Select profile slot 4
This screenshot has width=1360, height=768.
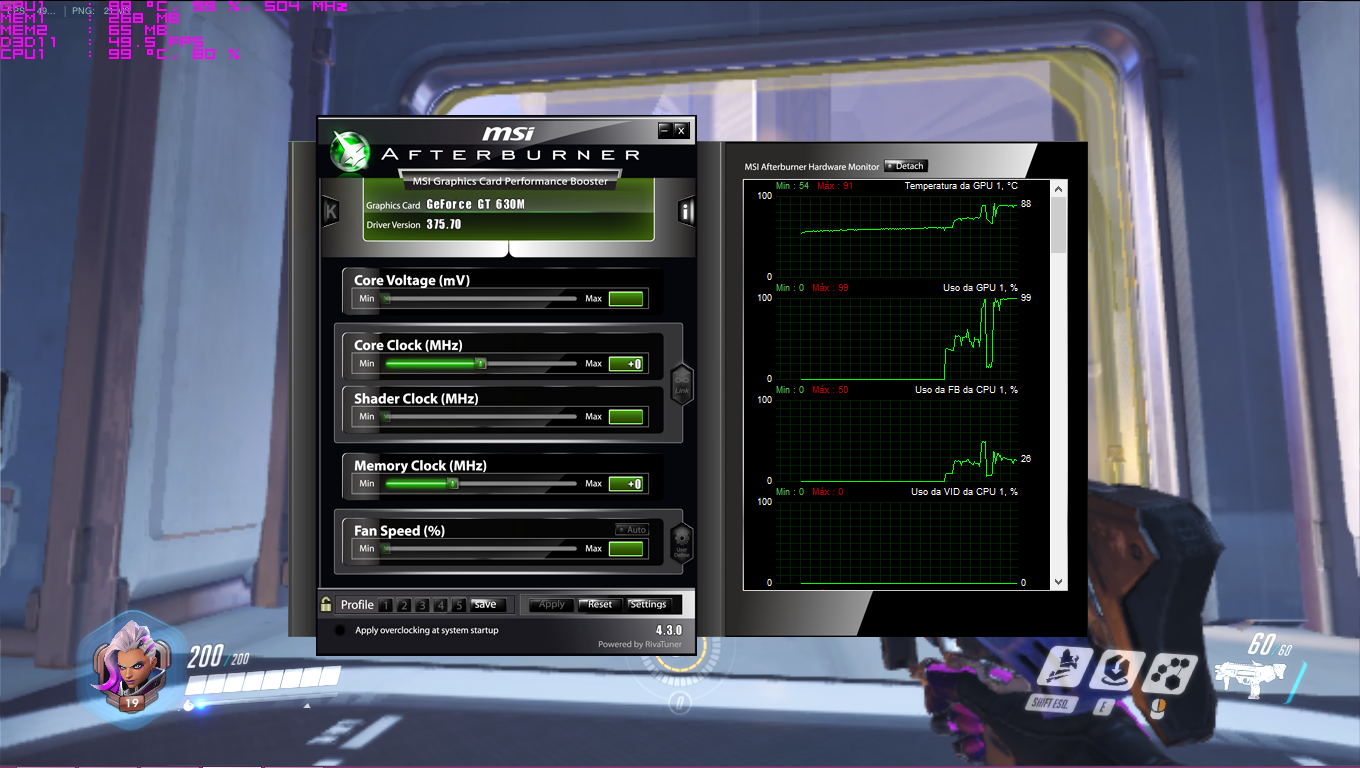(440, 605)
